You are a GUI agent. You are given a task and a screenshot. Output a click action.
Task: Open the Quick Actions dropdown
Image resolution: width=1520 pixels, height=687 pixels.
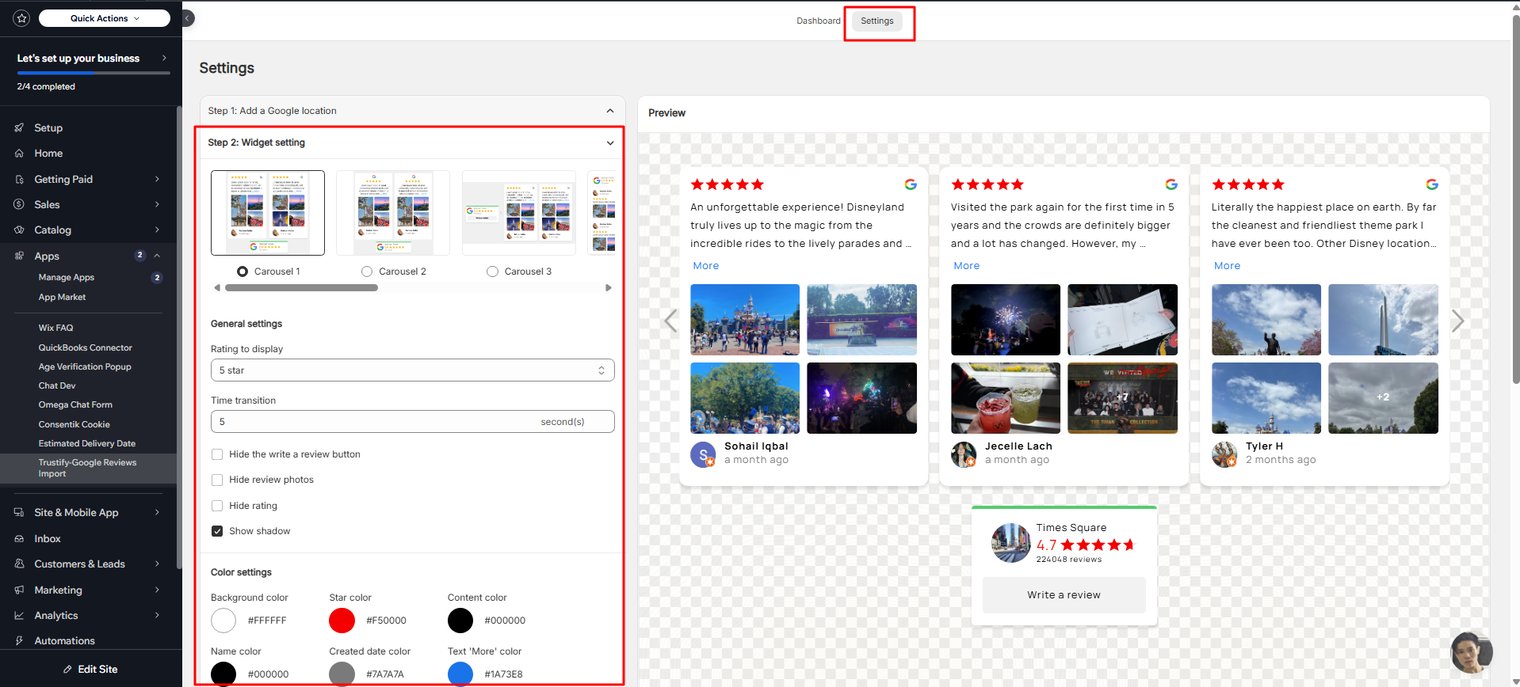(105, 18)
